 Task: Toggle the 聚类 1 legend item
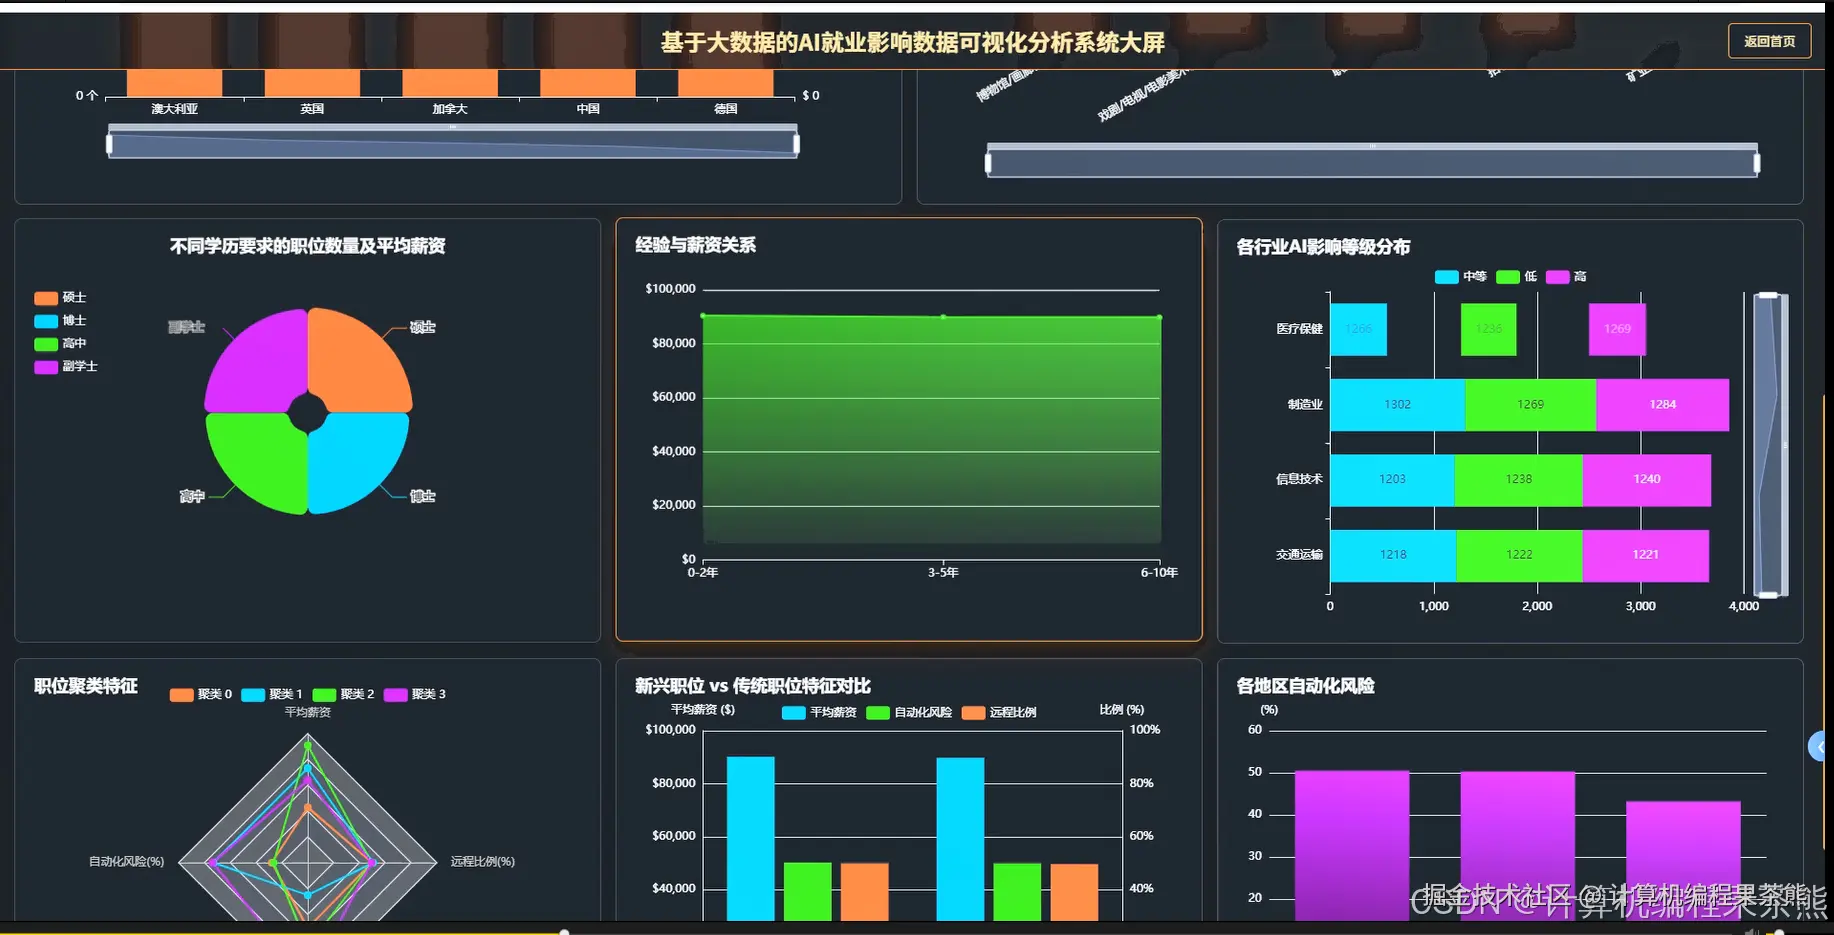[272, 694]
